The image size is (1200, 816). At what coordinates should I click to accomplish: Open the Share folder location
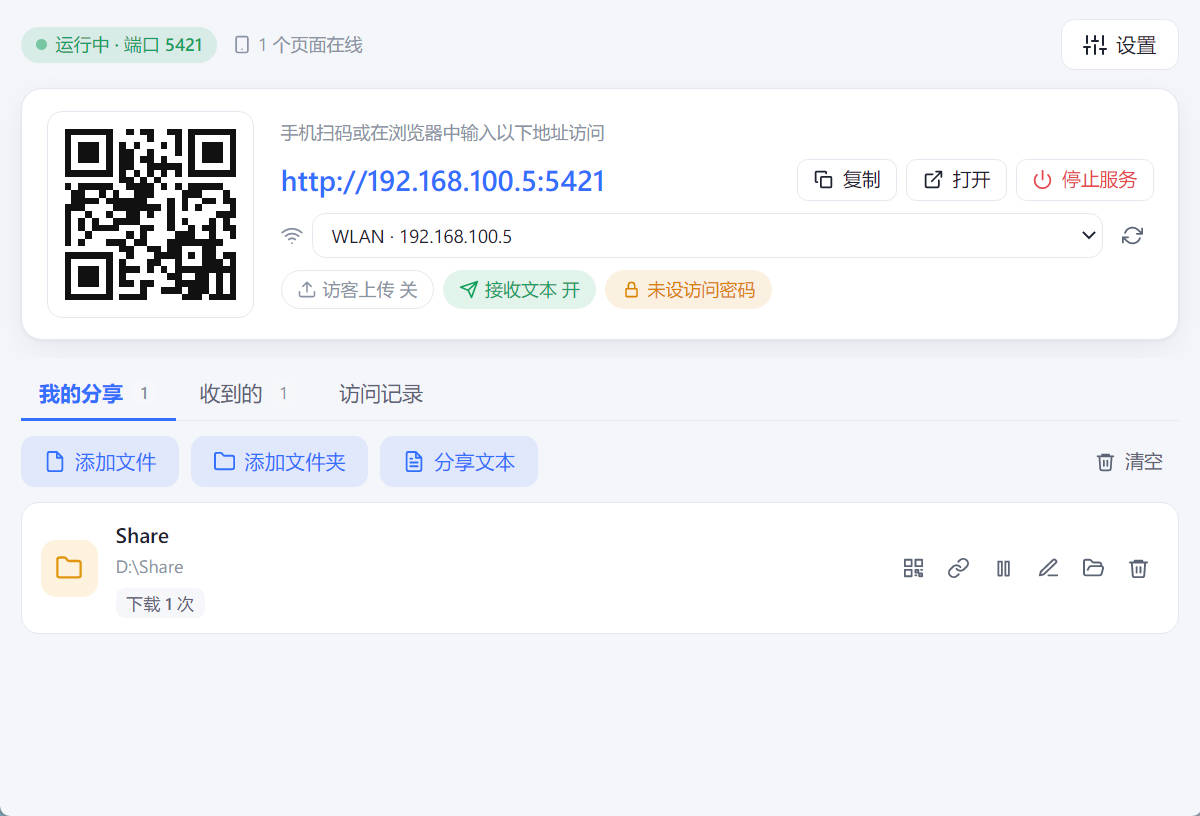tap(1093, 568)
